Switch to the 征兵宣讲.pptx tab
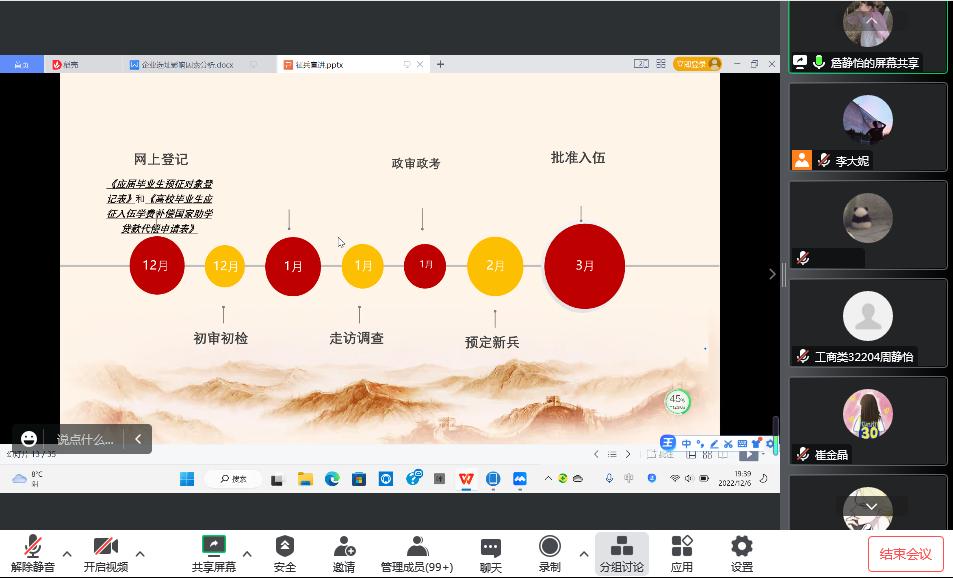This screenshot has height=578, width=953. tap(340, 64)
